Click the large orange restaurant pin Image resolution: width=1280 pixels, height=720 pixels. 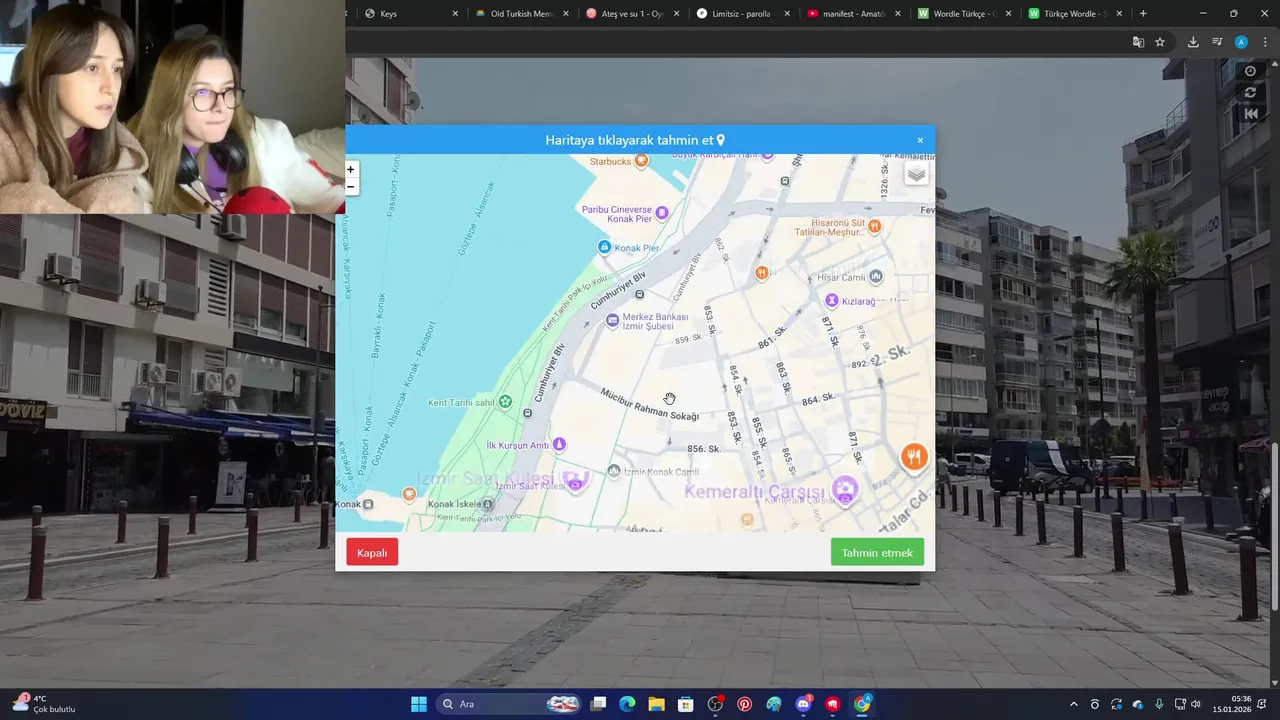[914, 458]
